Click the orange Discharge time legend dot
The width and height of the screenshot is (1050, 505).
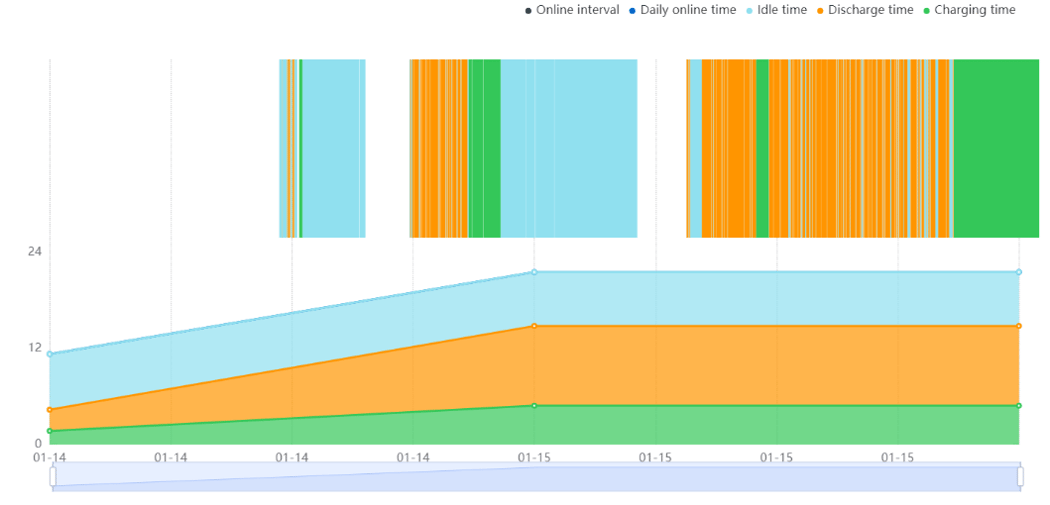point(820,11)
